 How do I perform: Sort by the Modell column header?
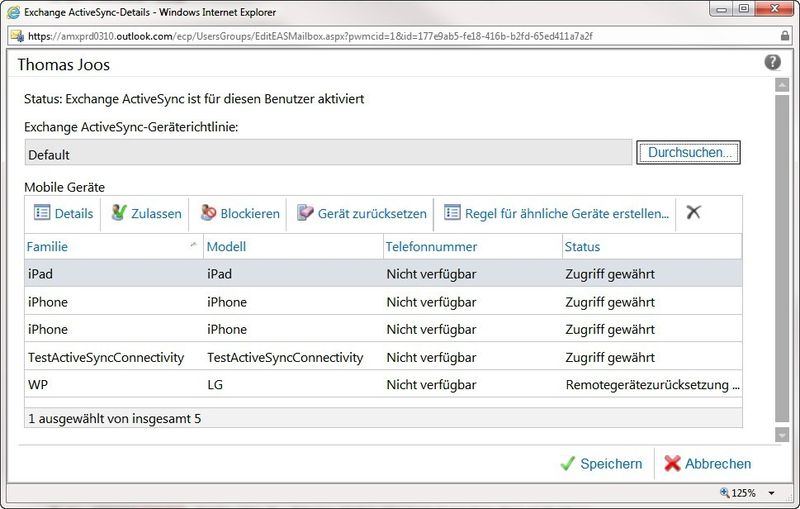click(293, 246)
